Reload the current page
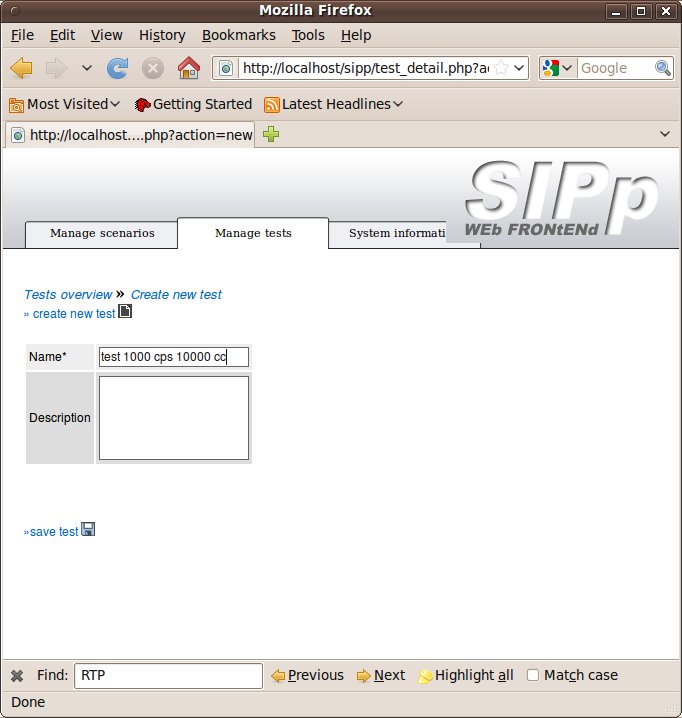 tap(118, 69)
